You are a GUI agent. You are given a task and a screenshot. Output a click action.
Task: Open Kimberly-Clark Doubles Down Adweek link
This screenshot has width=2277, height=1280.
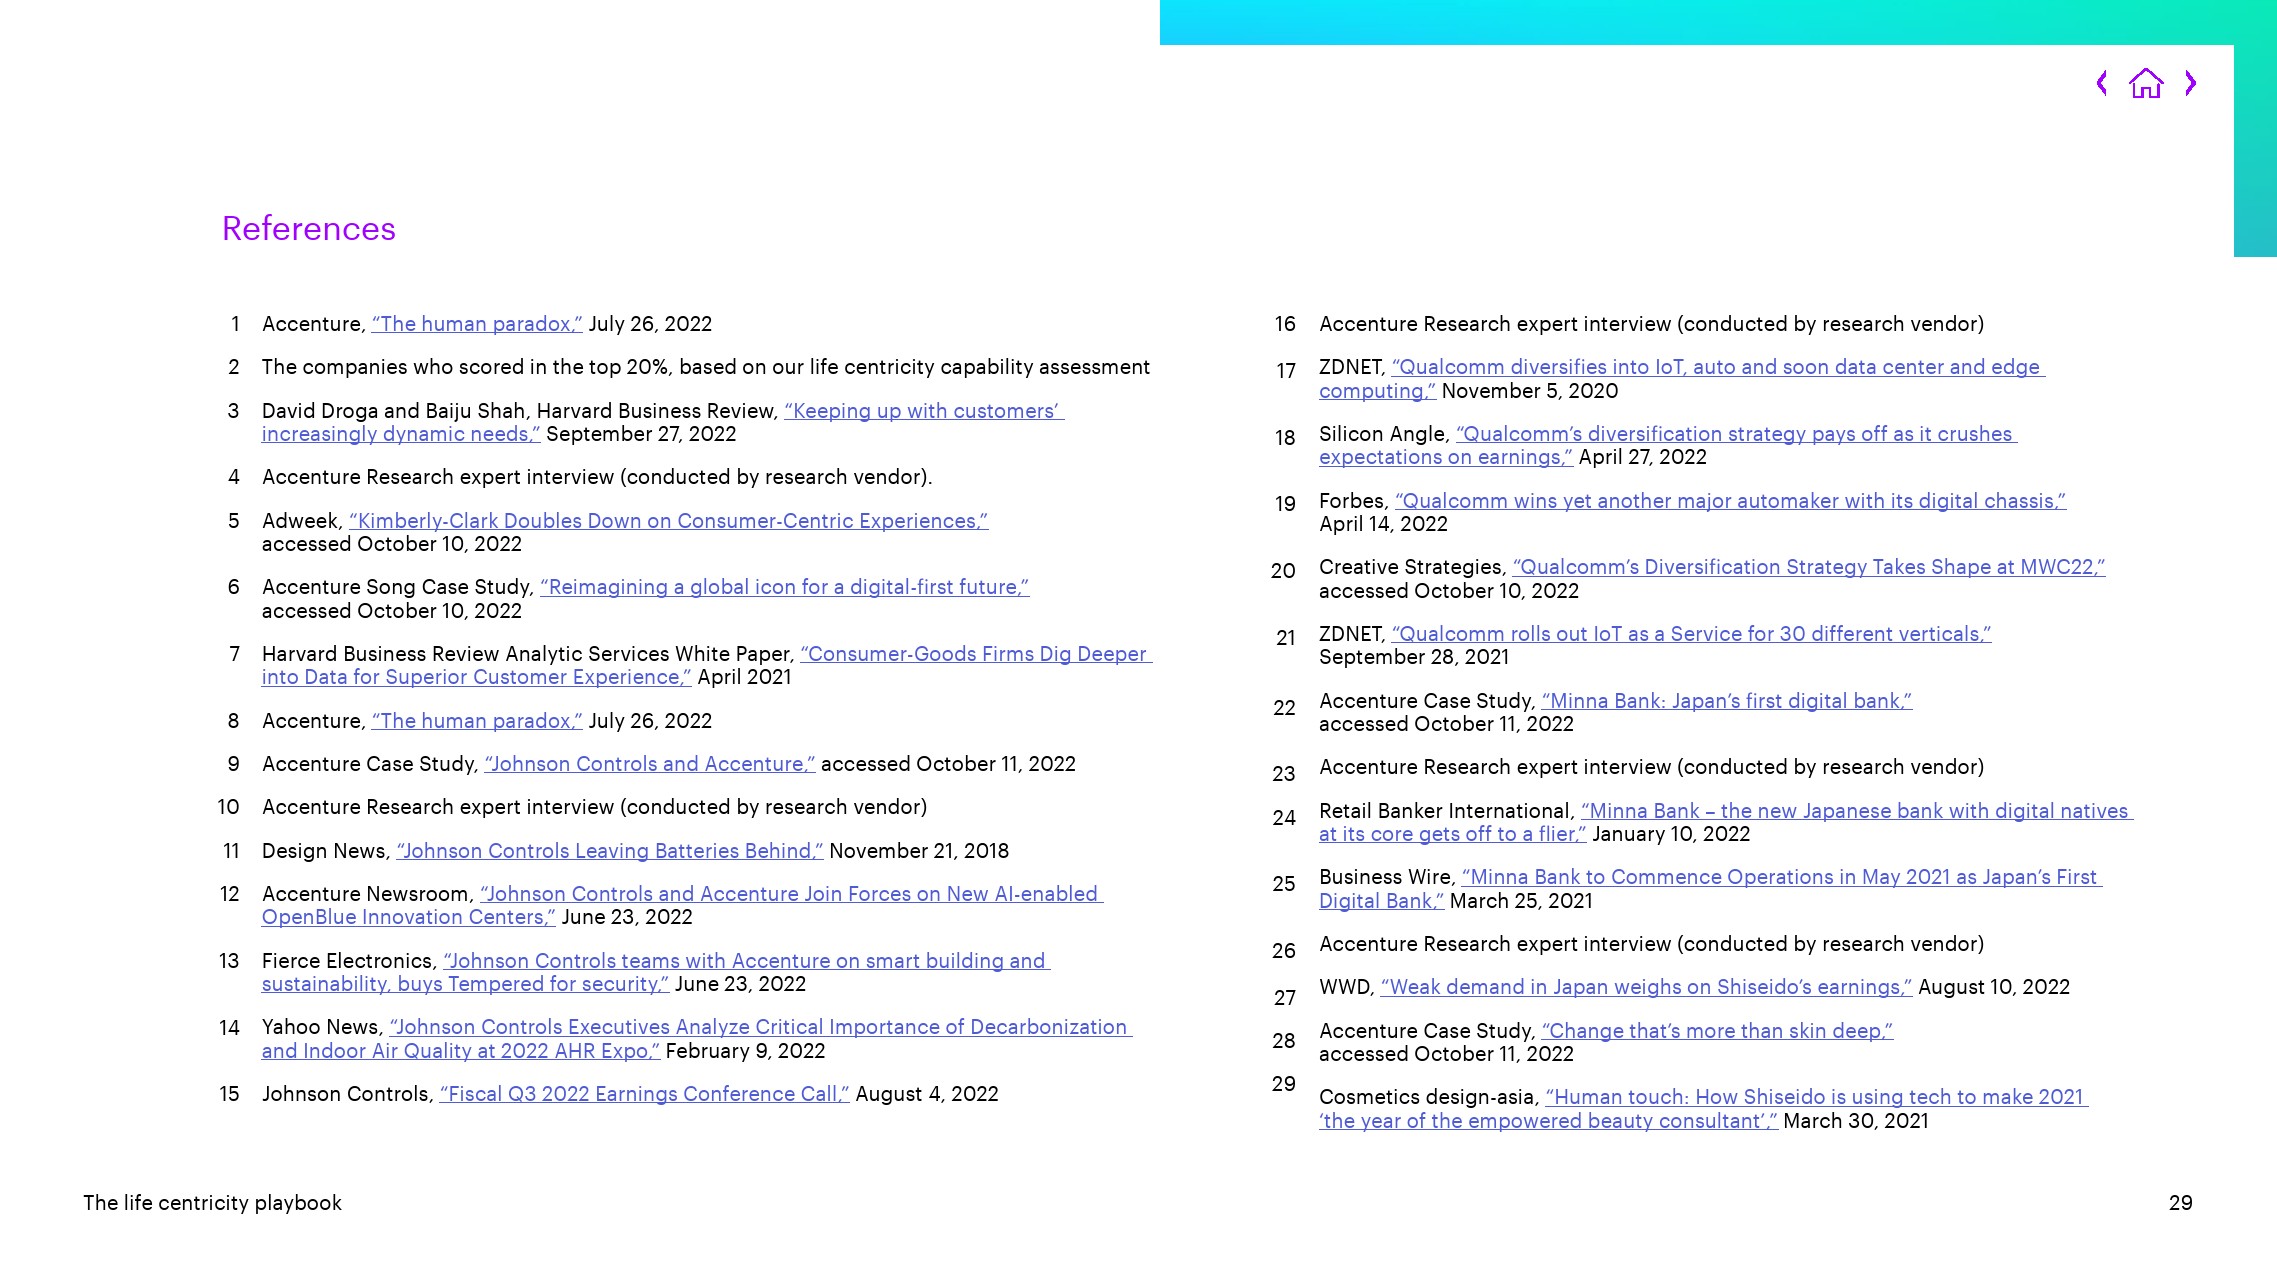(668, 521)
